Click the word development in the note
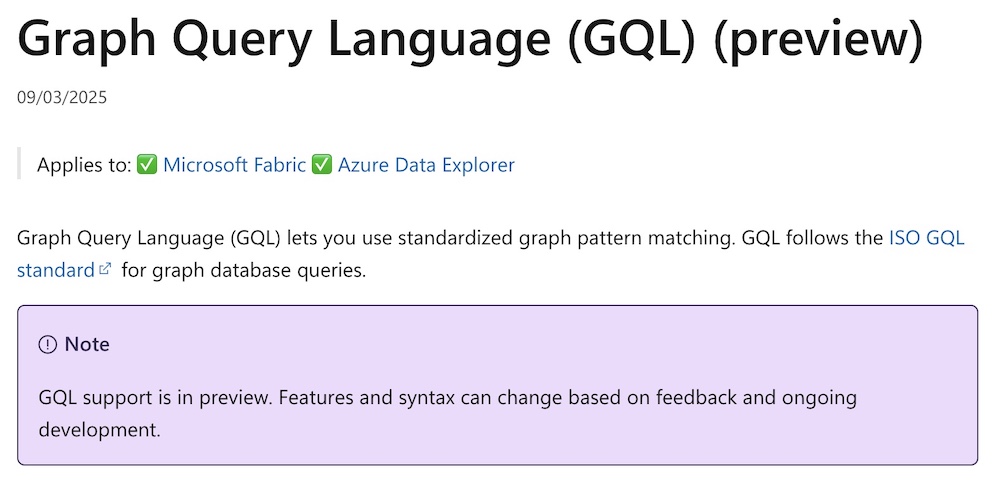Viewport: 1000px width, 484px height. tap(99, 430)
